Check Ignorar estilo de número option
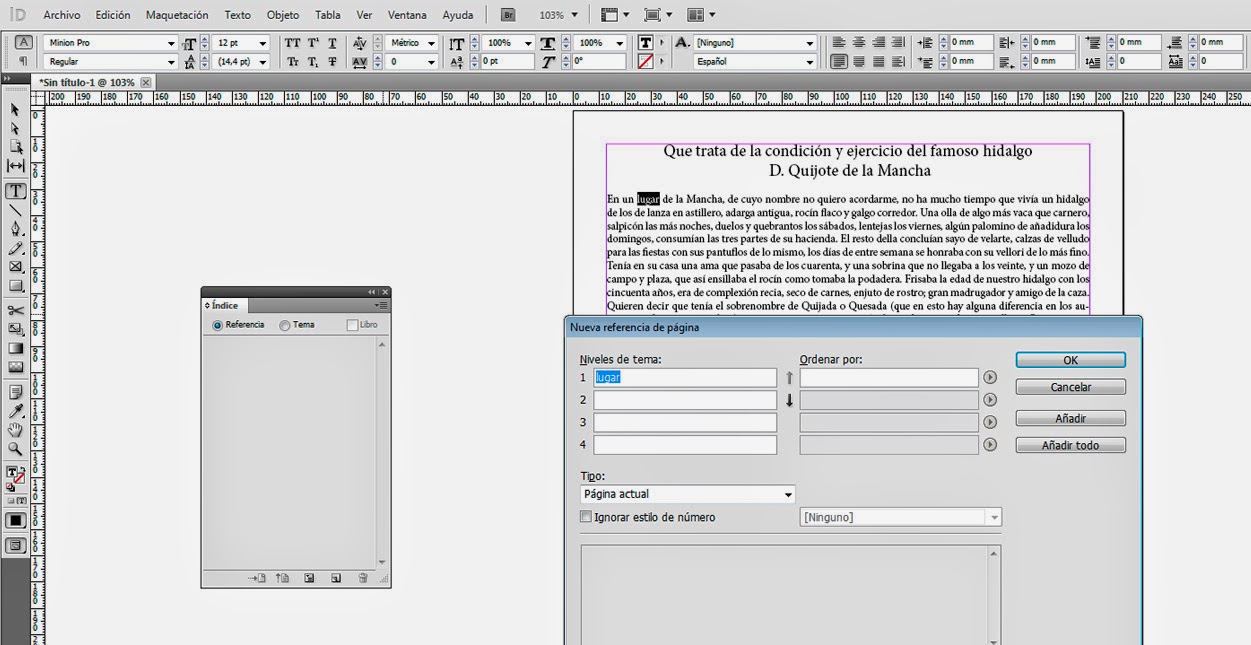The image size is (1251, 645). click(x=585, y=517)
